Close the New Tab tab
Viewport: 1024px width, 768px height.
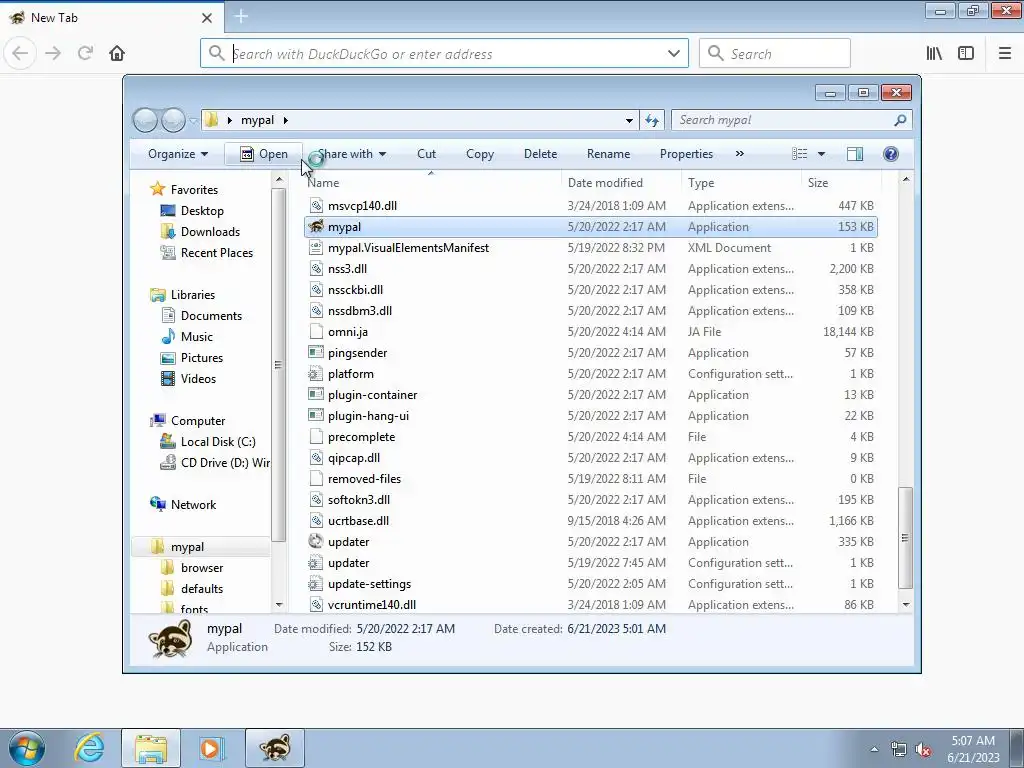pyautogui.click(x=206, y=18)
